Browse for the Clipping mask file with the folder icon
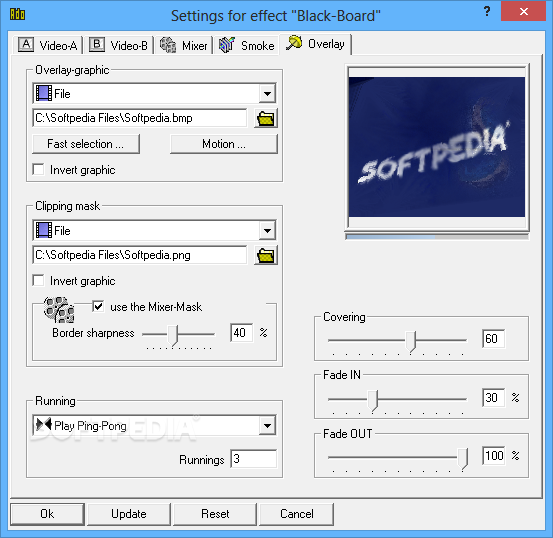Image resolution: width=553 pixels, height=538 pixels. click(x=266, y=255)
